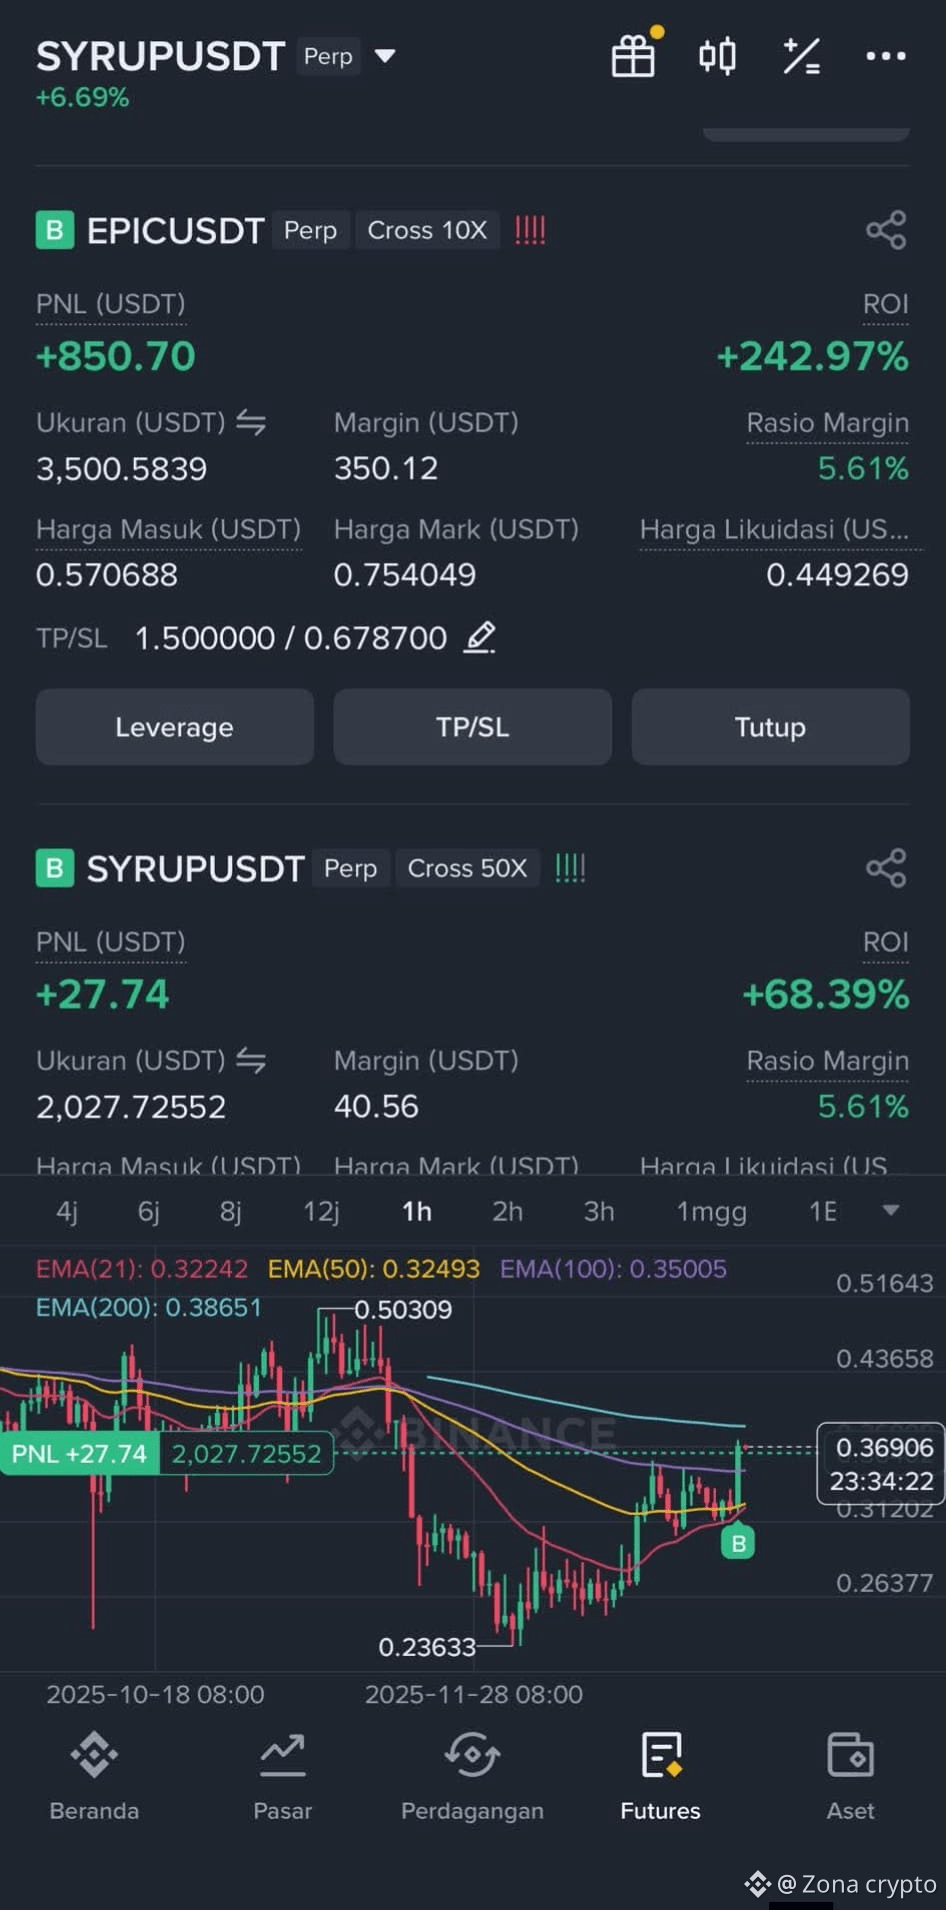Go to the Aset tab

(850, 1777)
